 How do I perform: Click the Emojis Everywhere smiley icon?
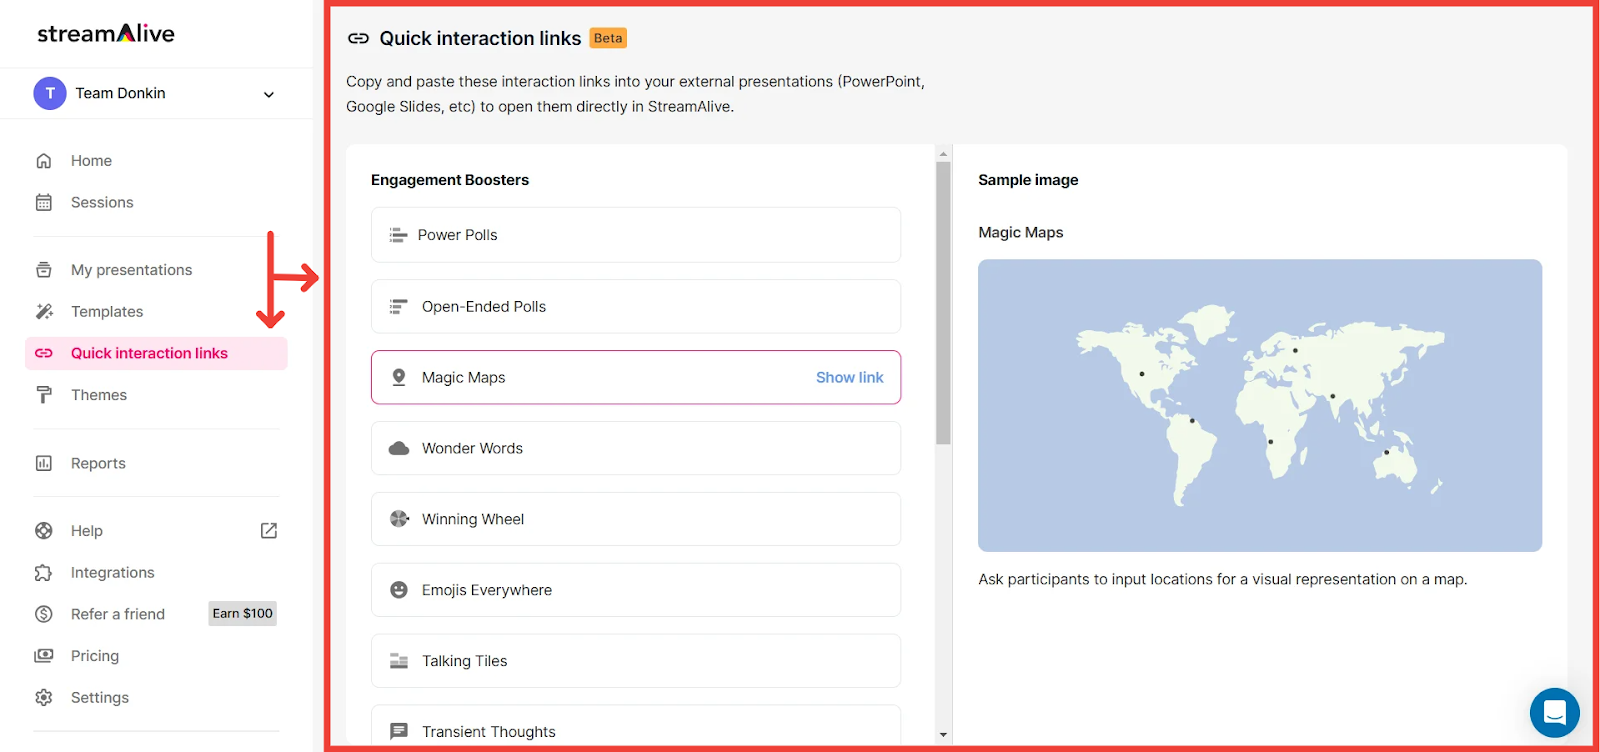coord(399,590)
